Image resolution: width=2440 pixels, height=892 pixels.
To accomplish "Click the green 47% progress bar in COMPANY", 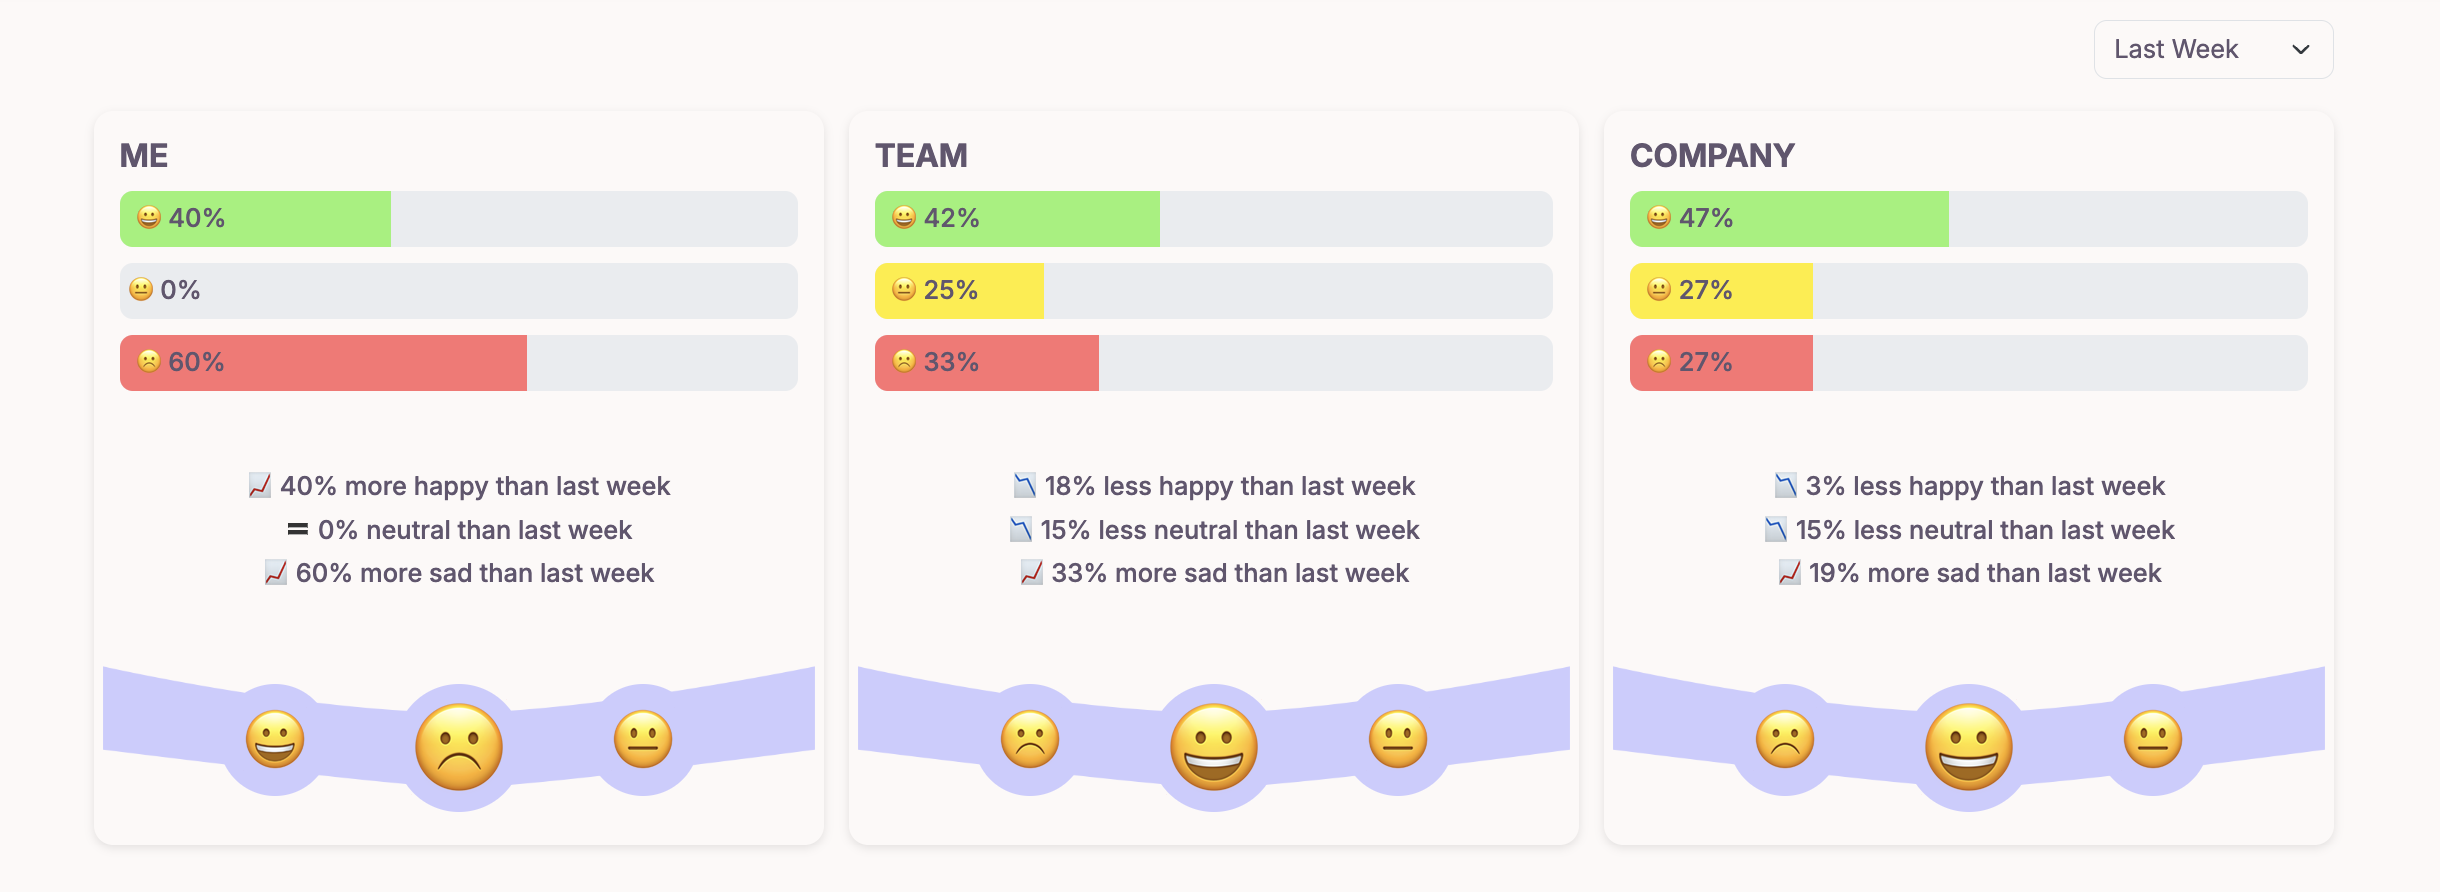I will (x=1790, y=217).
